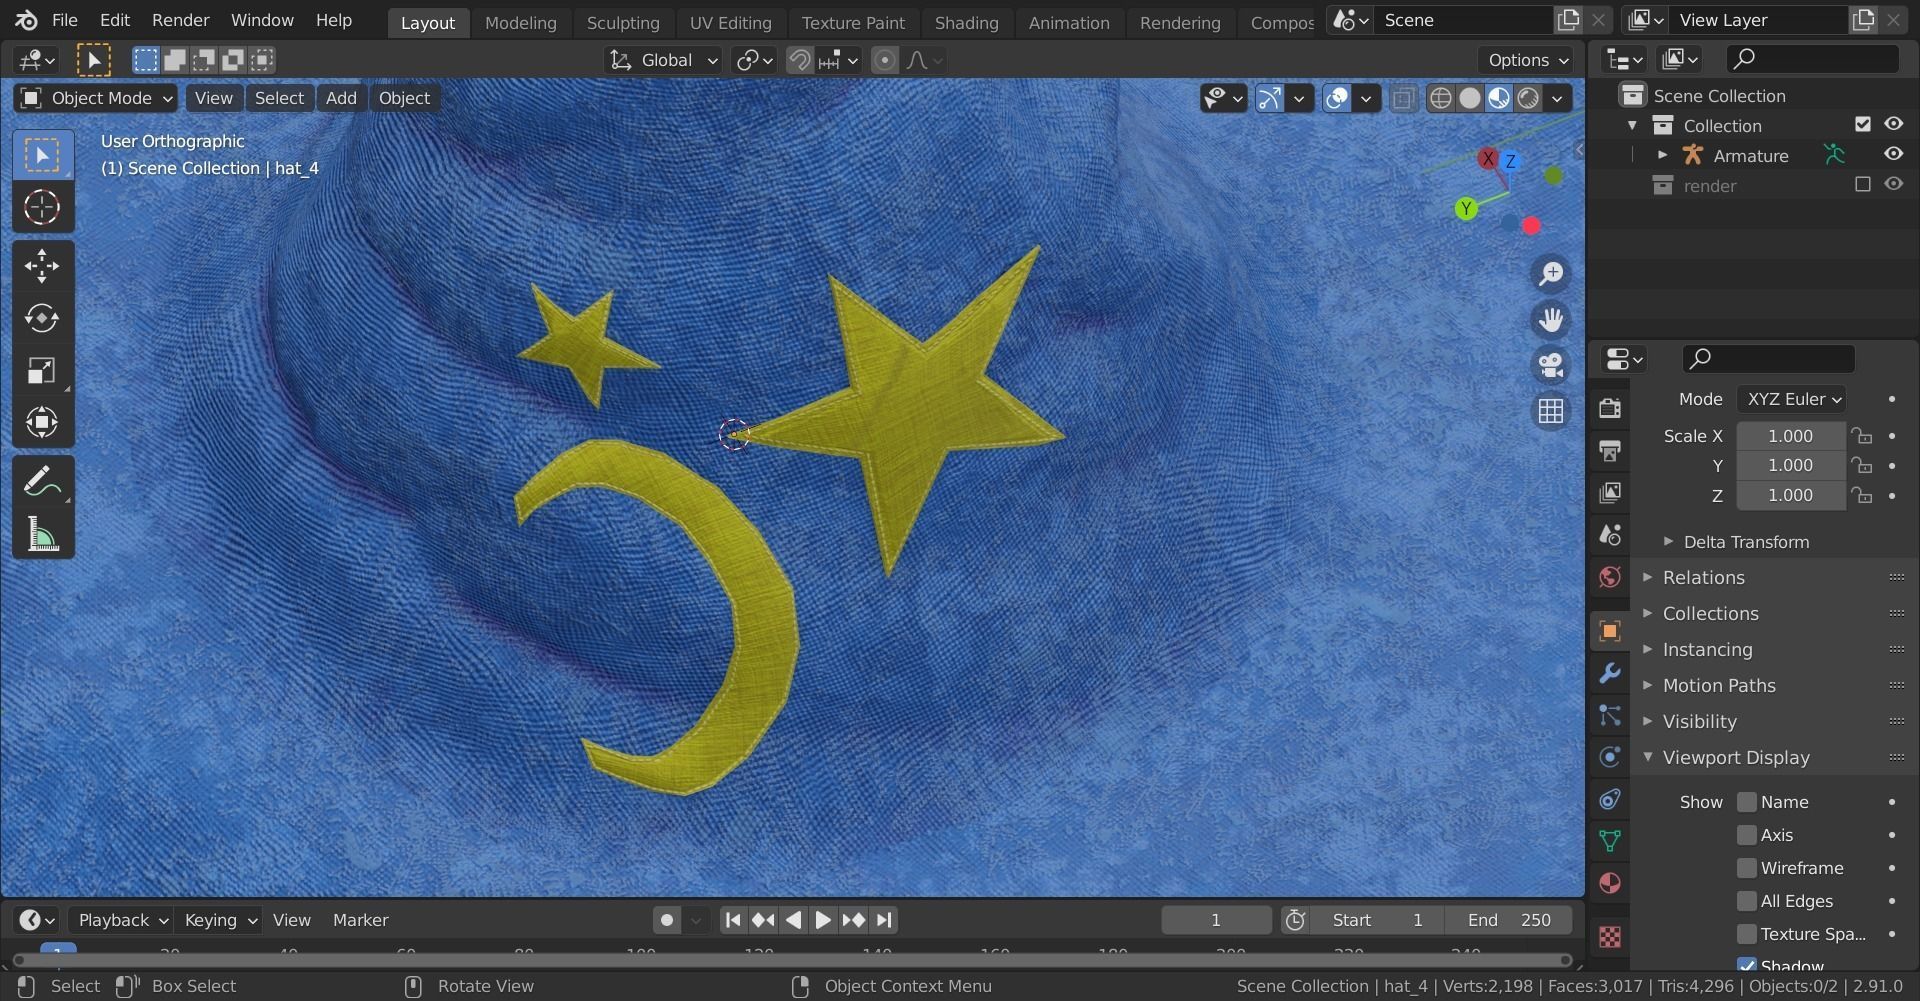
Task: Select the Cursor tool in the toolbar
Action: coord(42,208)
